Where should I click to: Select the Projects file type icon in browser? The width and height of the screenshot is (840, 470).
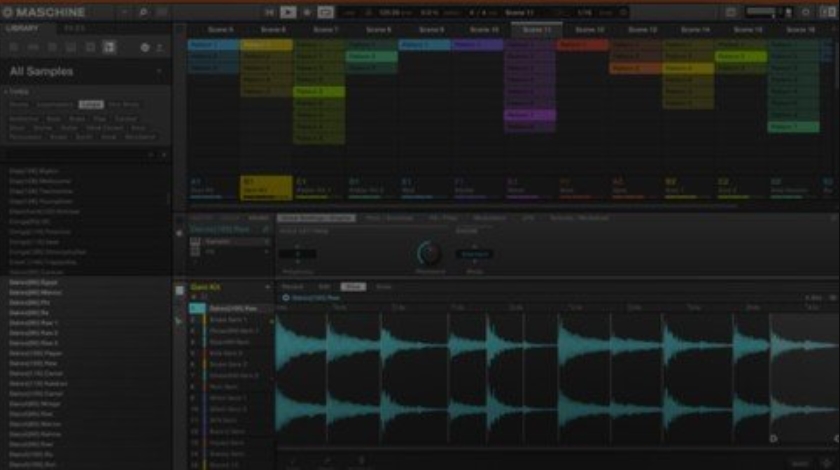[14, 48]
